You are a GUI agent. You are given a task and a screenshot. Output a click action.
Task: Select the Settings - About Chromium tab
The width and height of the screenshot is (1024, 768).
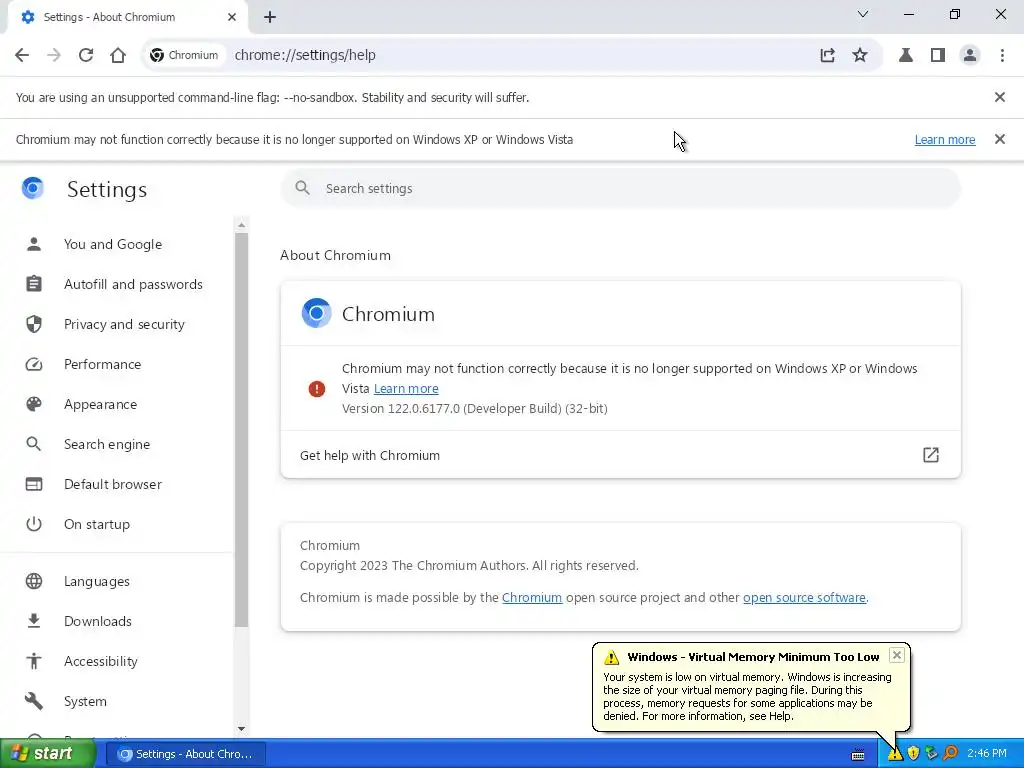(x=127, y=18)
